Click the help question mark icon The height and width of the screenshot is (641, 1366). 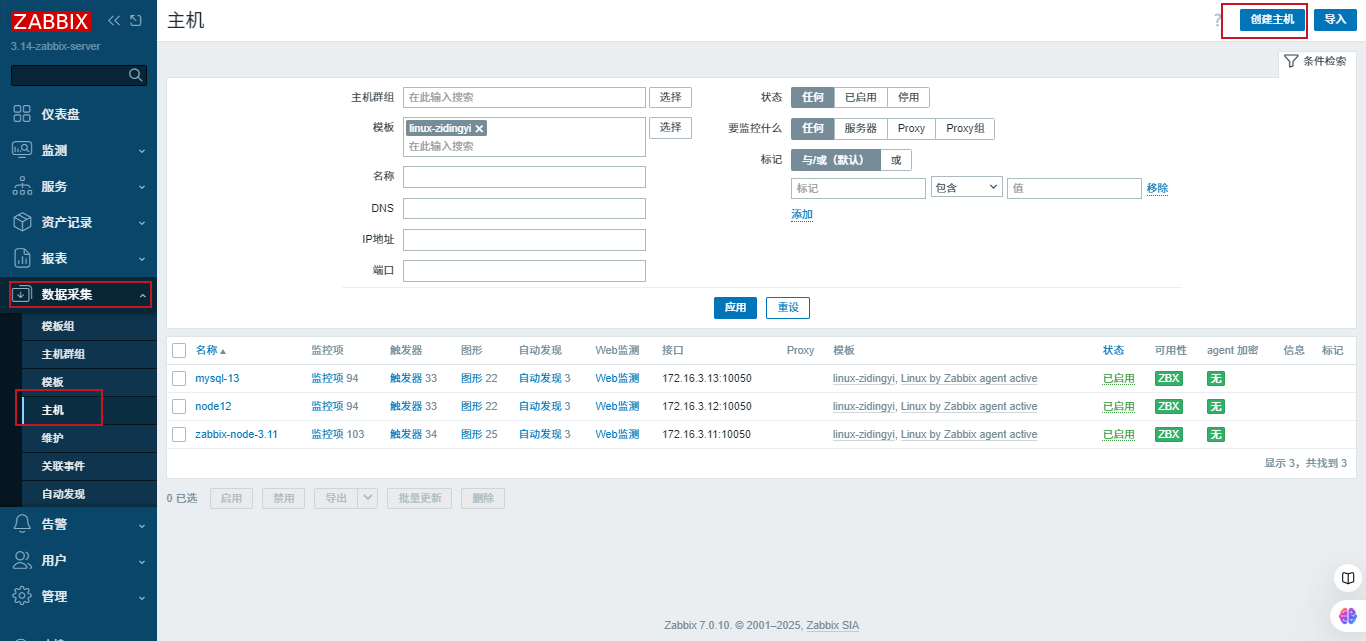click(1218, 20)
